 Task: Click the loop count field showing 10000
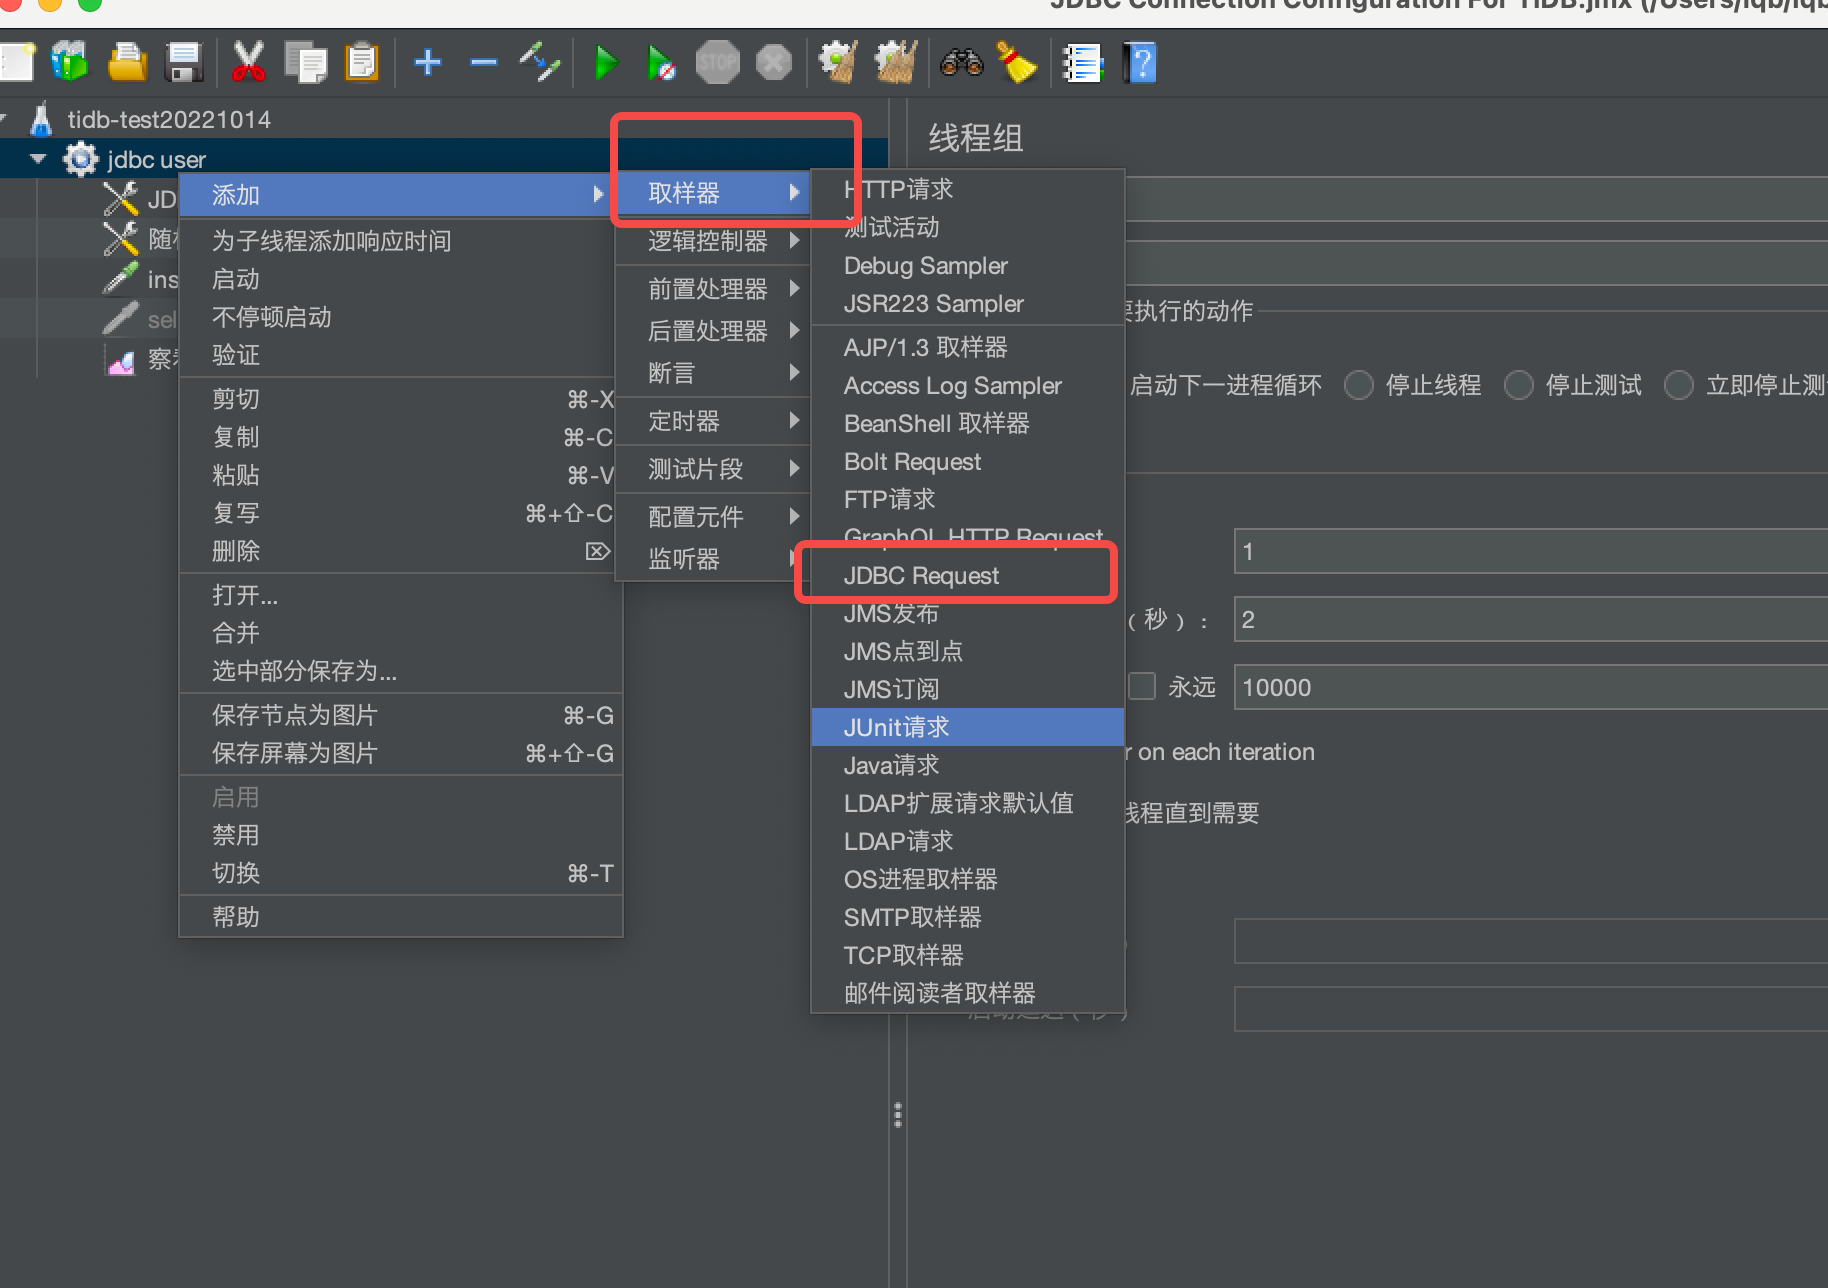(1531, 687)
